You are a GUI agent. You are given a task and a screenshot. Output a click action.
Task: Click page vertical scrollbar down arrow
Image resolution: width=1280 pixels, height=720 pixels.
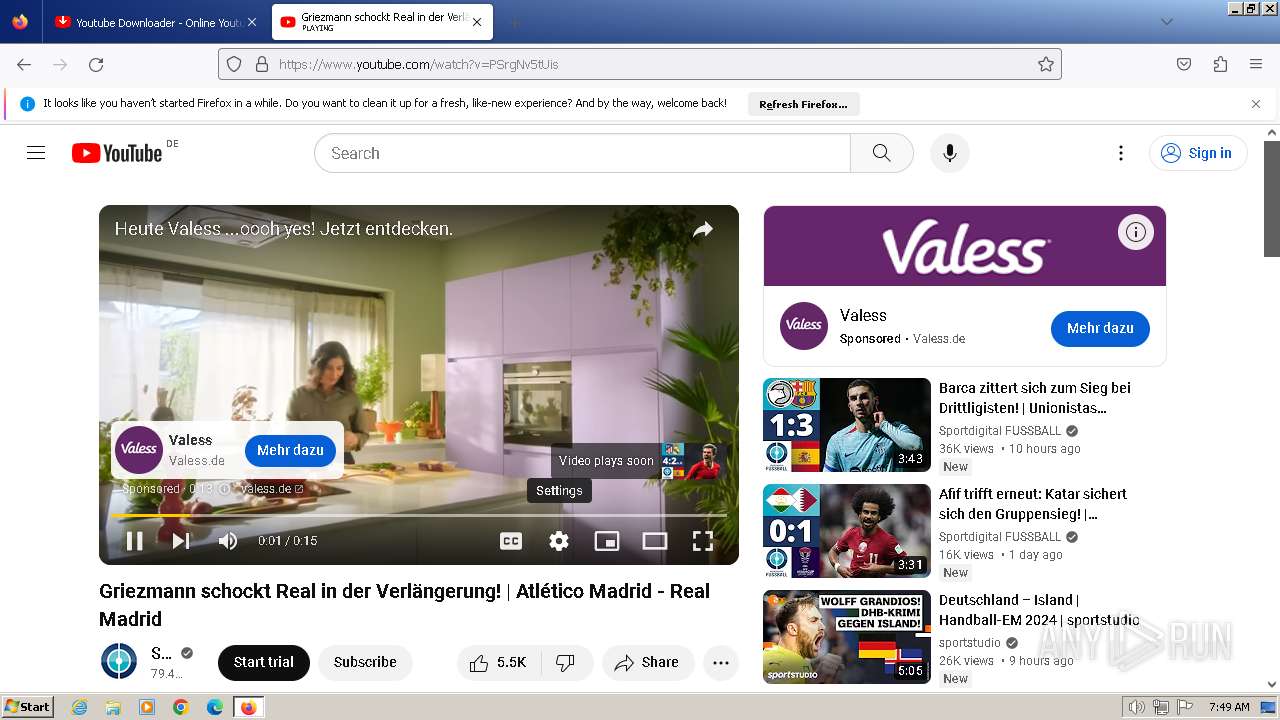[1272, 685]
